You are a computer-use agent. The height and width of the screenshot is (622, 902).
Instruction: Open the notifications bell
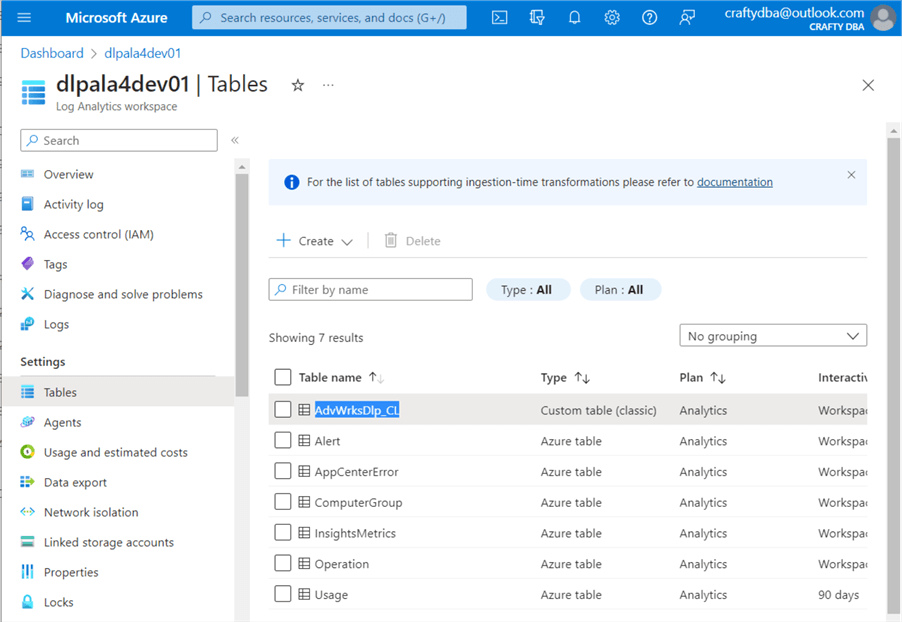click(x=574, y=18)
